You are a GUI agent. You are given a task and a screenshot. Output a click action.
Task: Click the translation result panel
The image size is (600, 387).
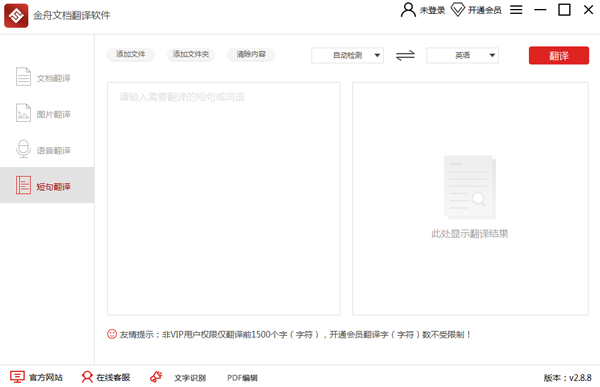click(x=470, y=199)
